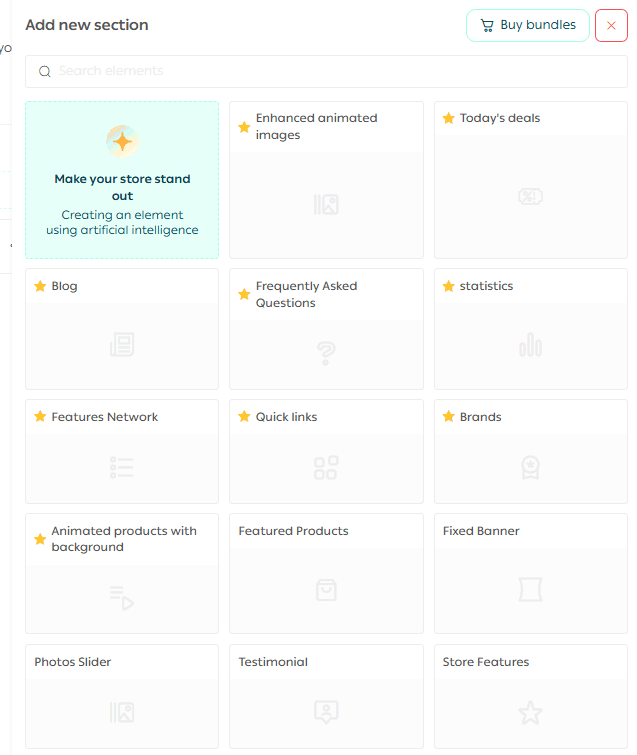The width and height of the screenshot is (637, 755).
Task: Click the magnifier icon in search bar
Action: point(44,71)
